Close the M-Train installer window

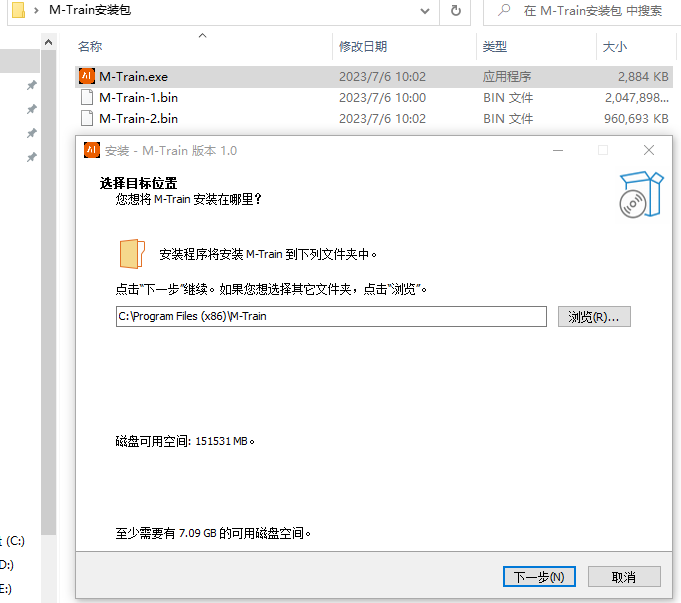[x=649, y=150]
